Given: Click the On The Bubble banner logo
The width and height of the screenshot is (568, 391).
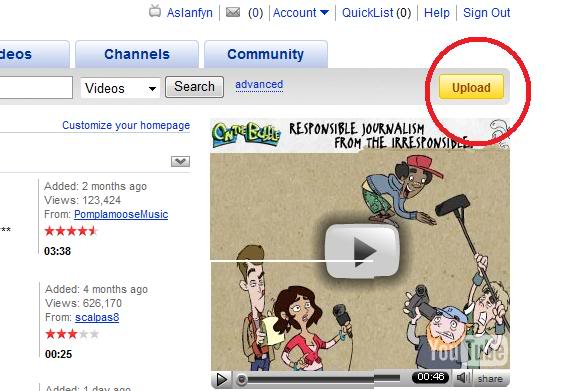Looking at the screenshot, I should coord(246,134).
